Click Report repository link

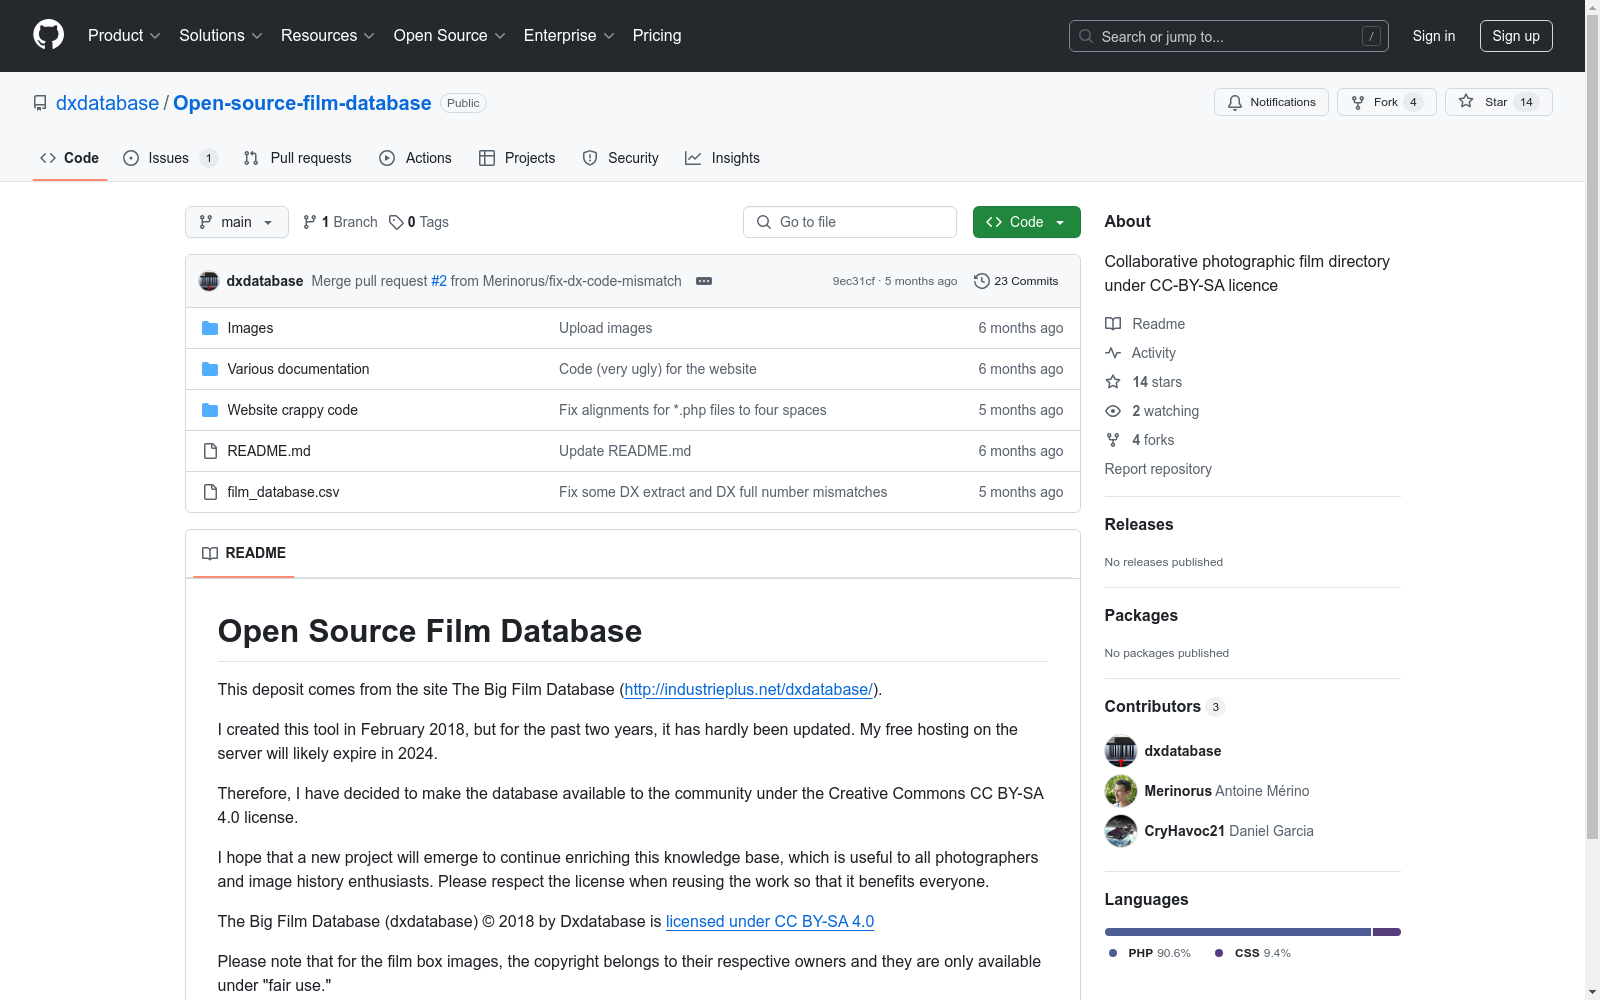tap(1158, 469)
